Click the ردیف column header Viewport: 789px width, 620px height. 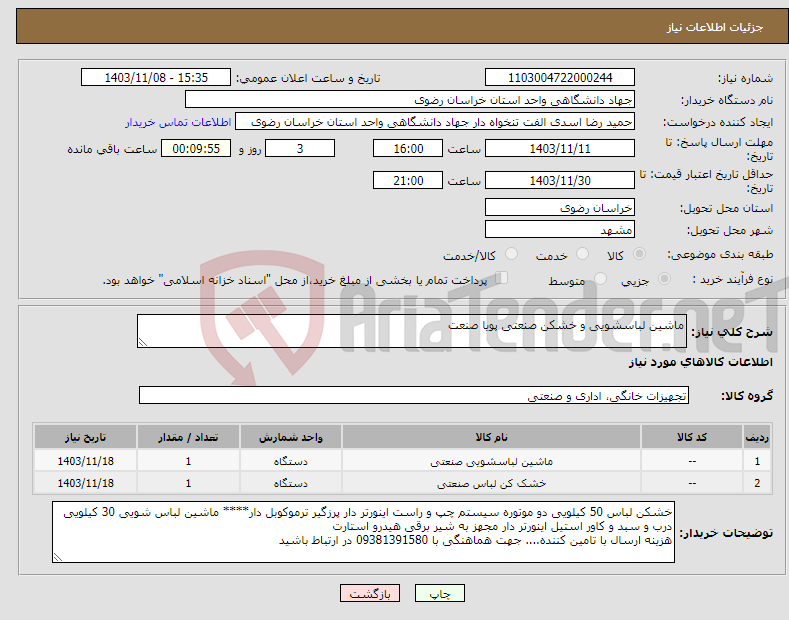click(757, 437)
